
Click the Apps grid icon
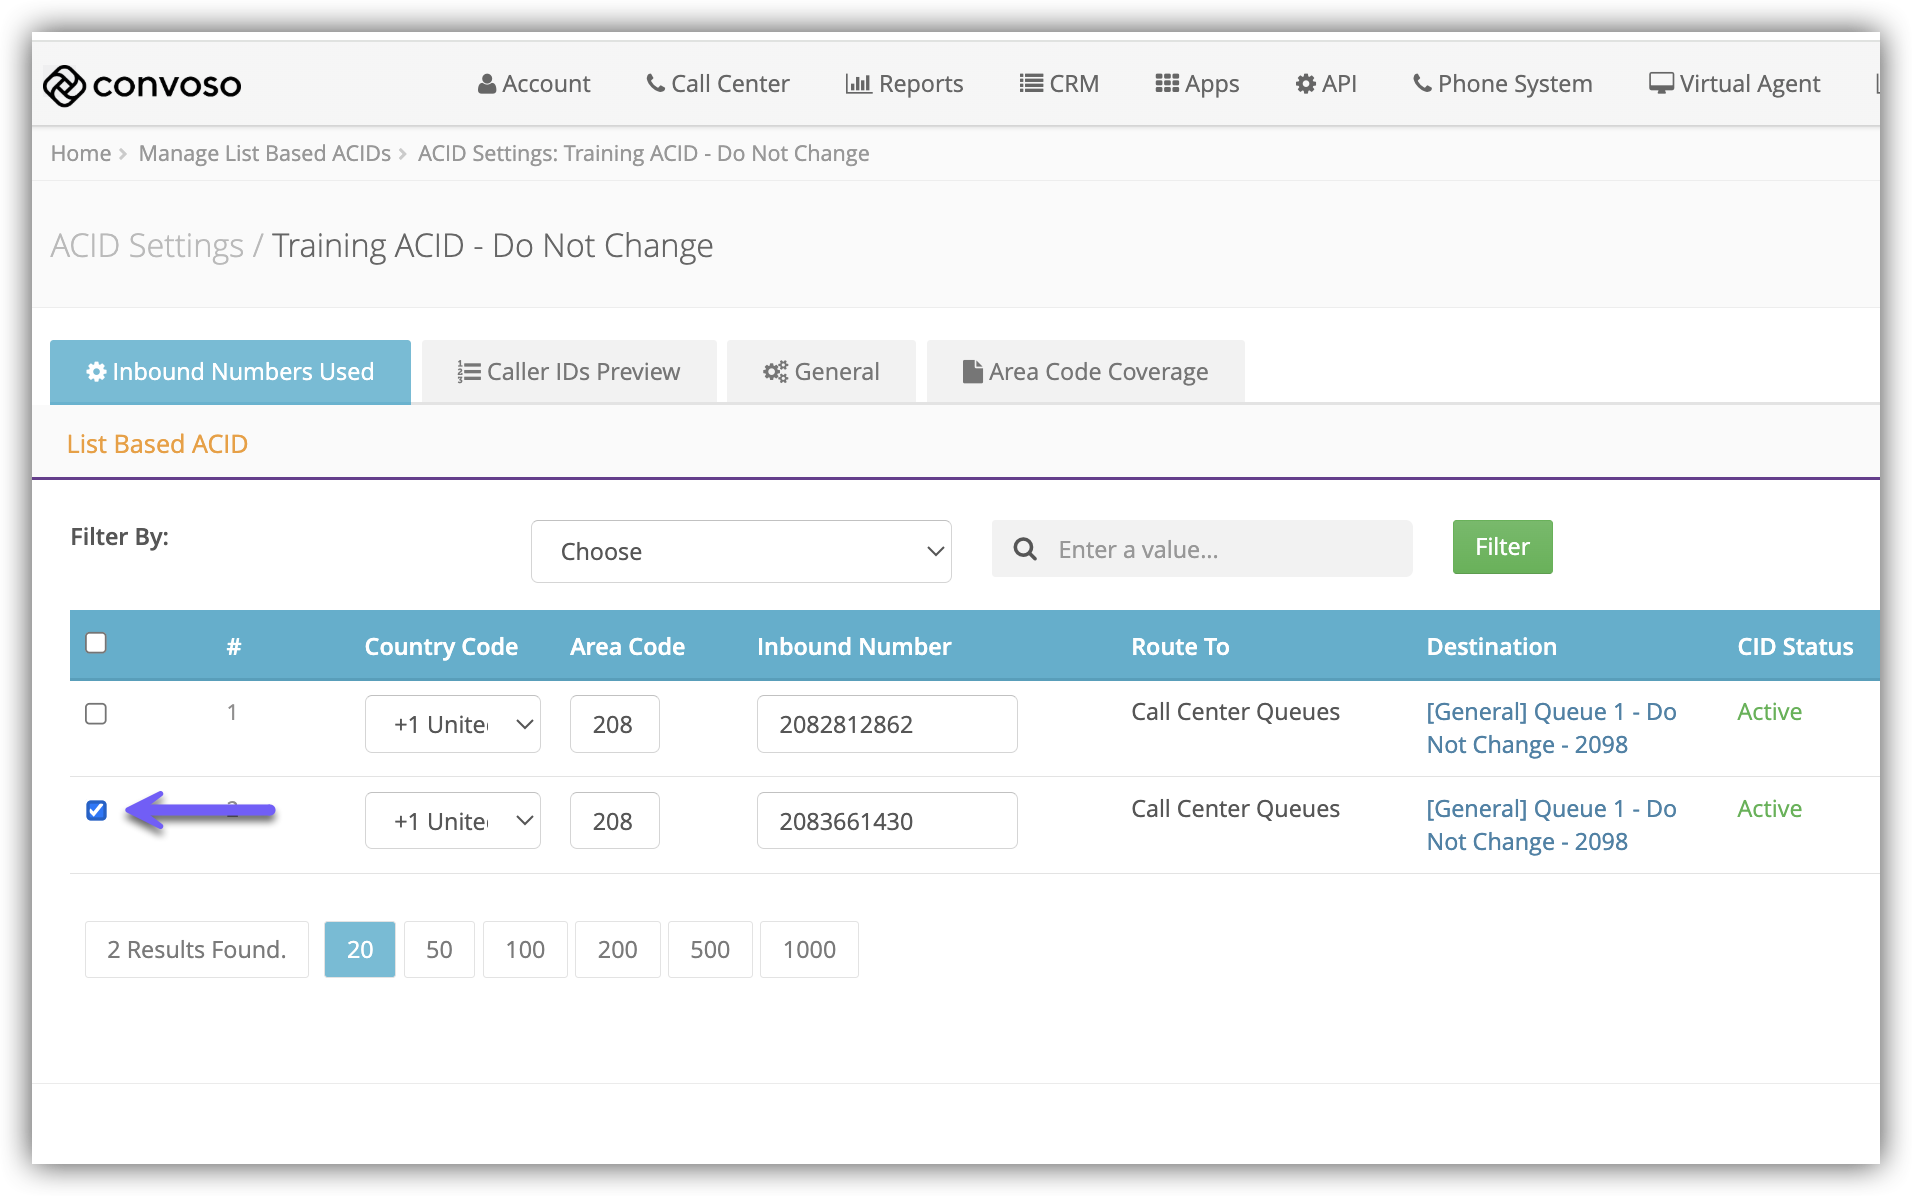[1166, 84]
